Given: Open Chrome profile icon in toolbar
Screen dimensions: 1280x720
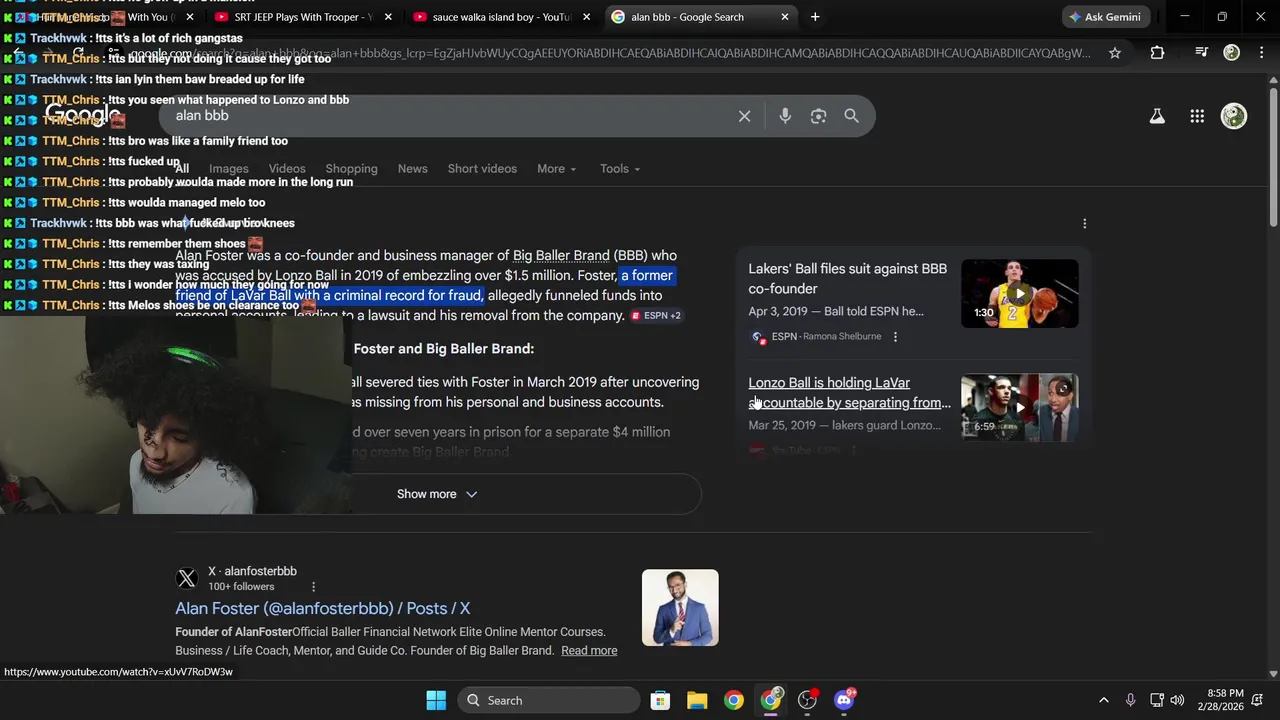Looking at the screenshot, I should point(1232,53).
